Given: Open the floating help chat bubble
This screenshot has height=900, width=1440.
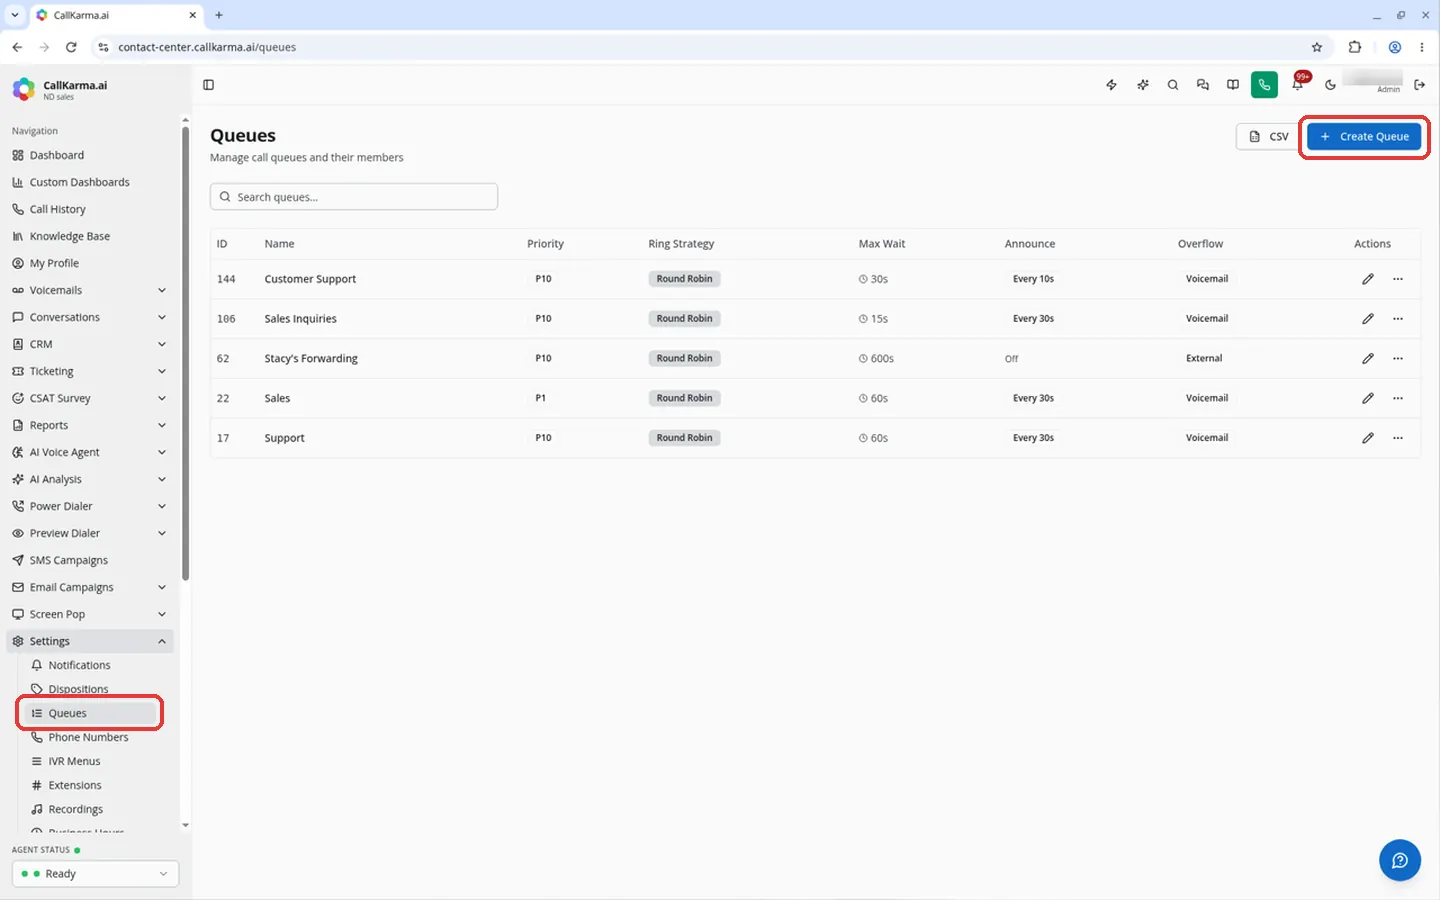Looking at the screenshot, I should [1399, 860].
